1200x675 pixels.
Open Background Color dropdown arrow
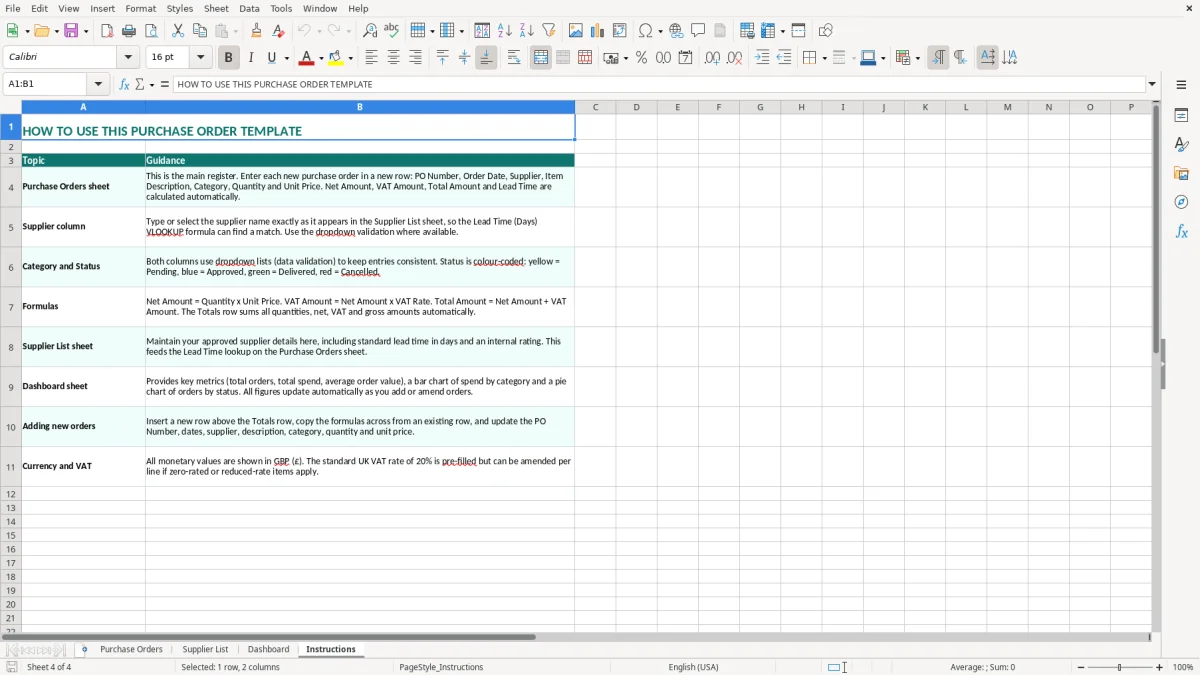pyautogui.click(x=350, y=58)
